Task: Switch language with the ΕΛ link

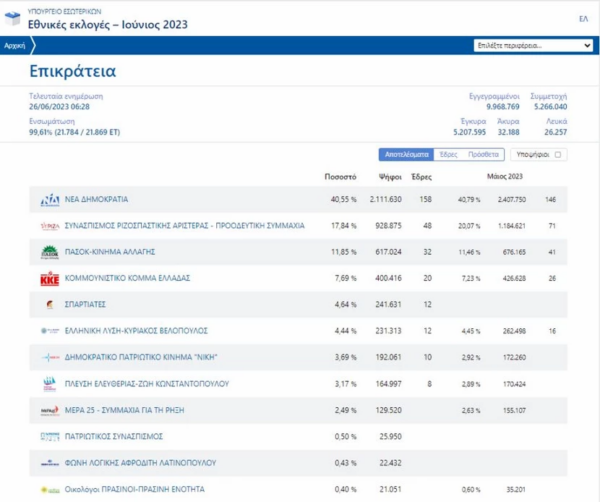Action: [x=583, y=18]
